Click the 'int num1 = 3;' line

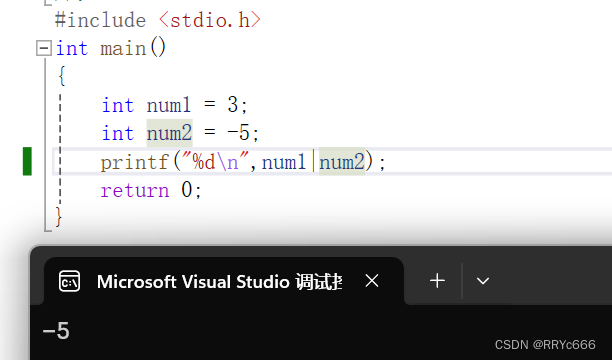tap(174, 105)
